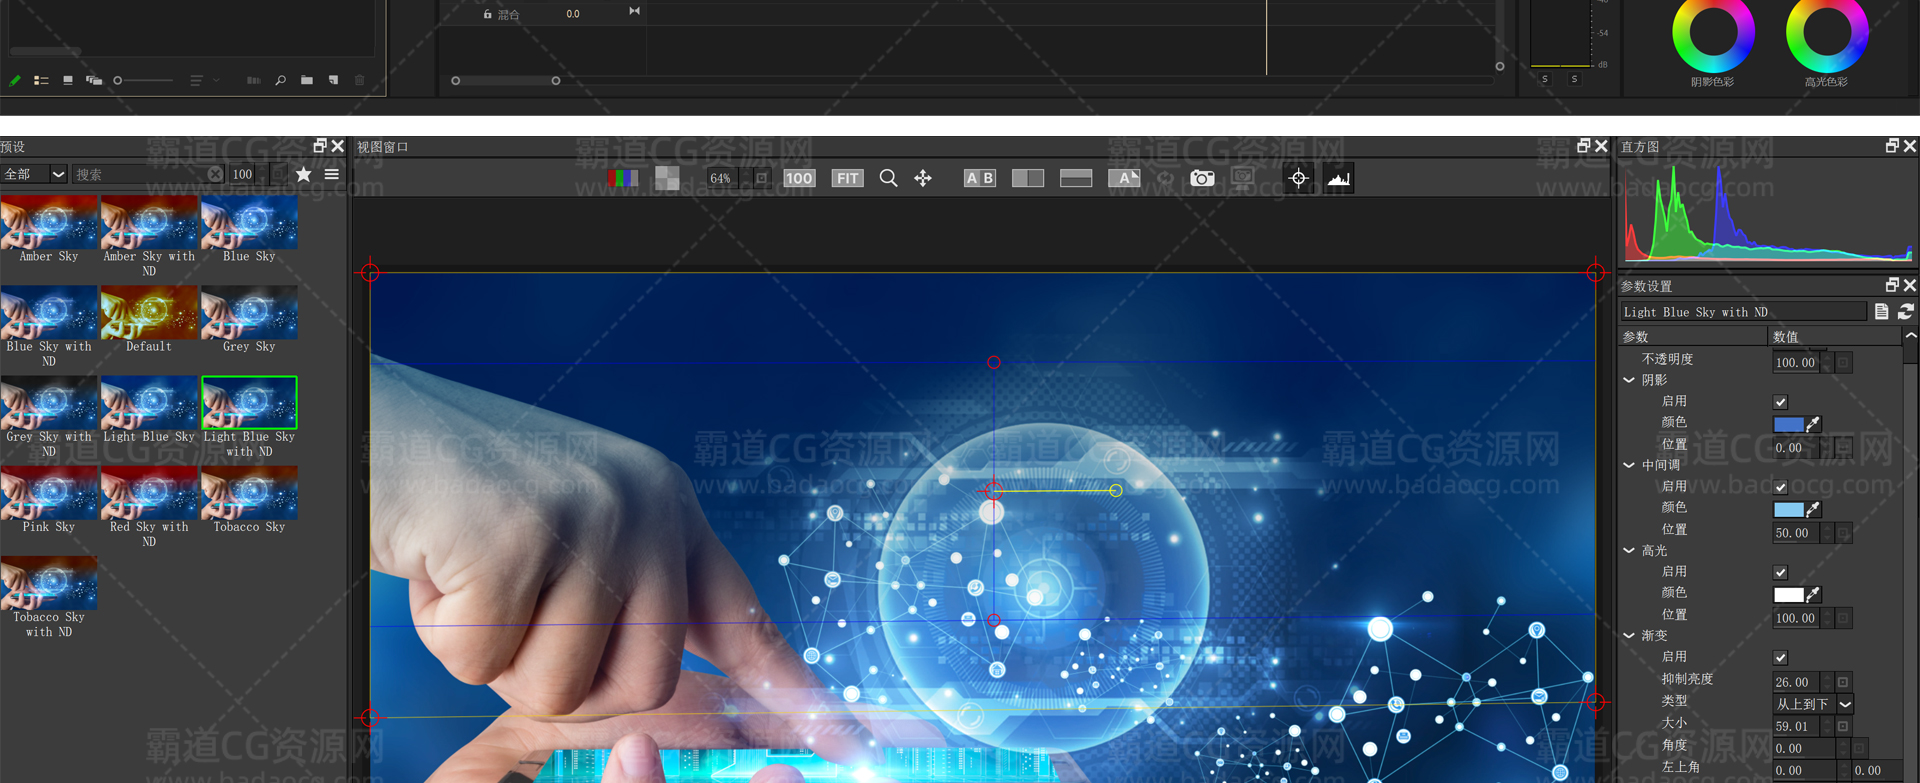This screenshot has height=783, width=1920.
Task: Select the magnifier zoom tool
Action: click(x=888, y=178)
